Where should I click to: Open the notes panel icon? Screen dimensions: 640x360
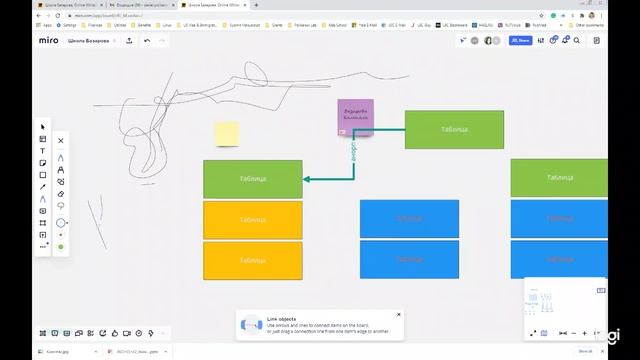pyautogui.click(x=597, y=40)
